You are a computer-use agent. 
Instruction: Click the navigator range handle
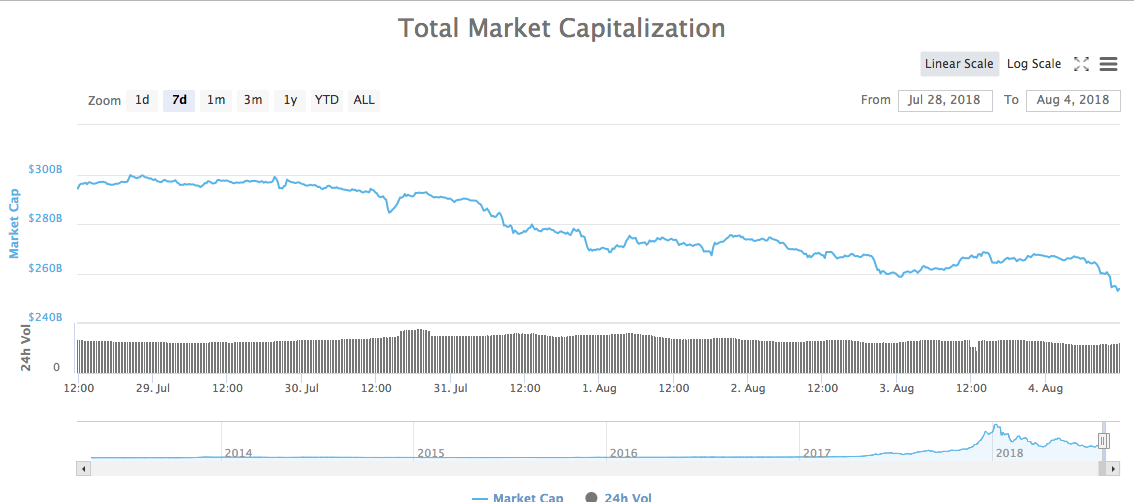(x=1104, y=440)
